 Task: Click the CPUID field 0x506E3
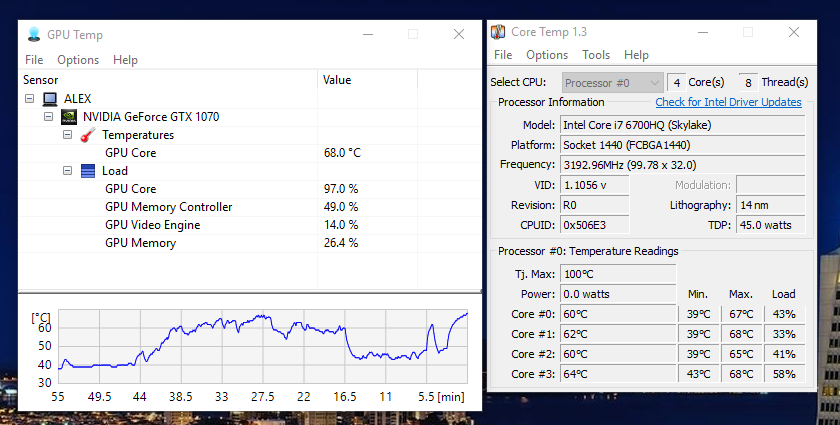coord(595,225)
